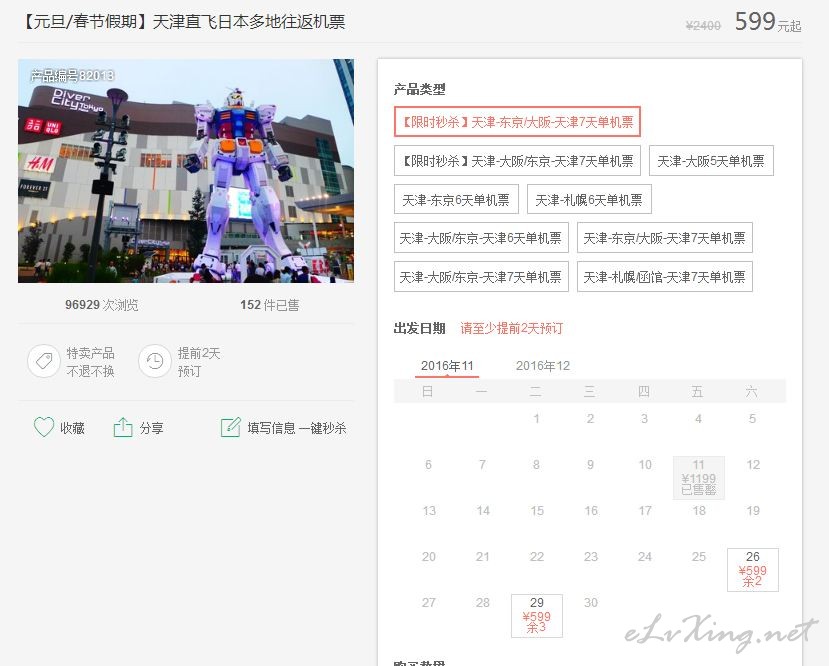Click the 提前2天 预订 label
Image resolution: width=829 pixels, height=666 pixels.
pos(199,362)
